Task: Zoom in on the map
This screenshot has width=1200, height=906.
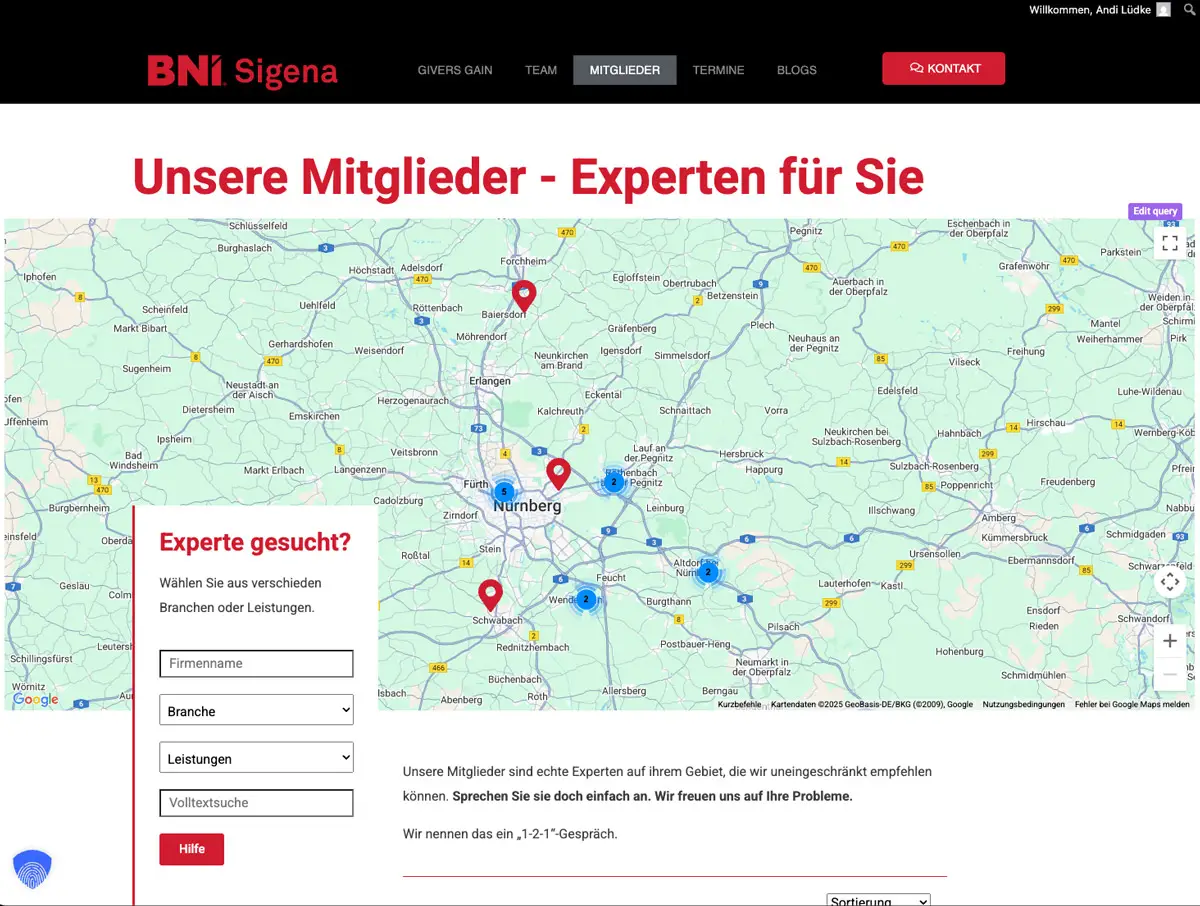Action: pos(1170,641)
